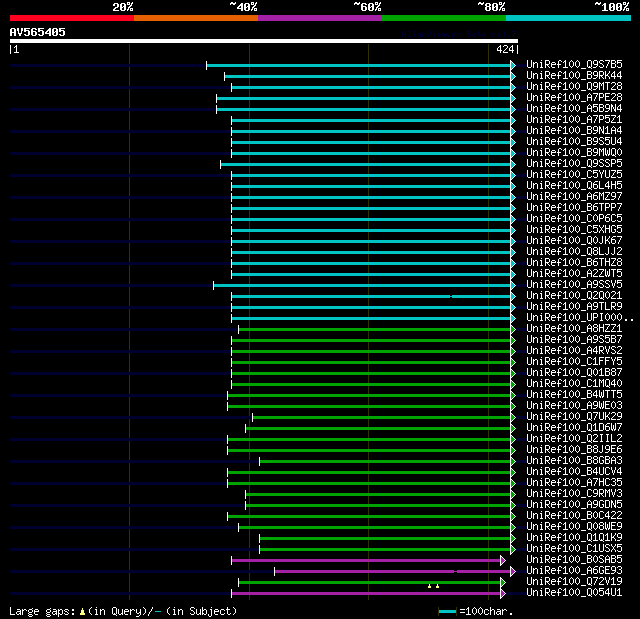Click the UniRef100_A2ZWT5 label
This screenshot has height=619, width=640.
pyautogui.click(x=574, y=274)
